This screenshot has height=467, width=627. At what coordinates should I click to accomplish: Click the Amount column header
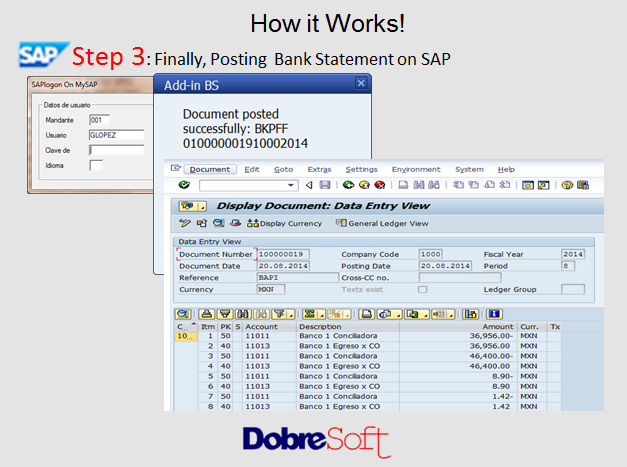click(458, 327)
